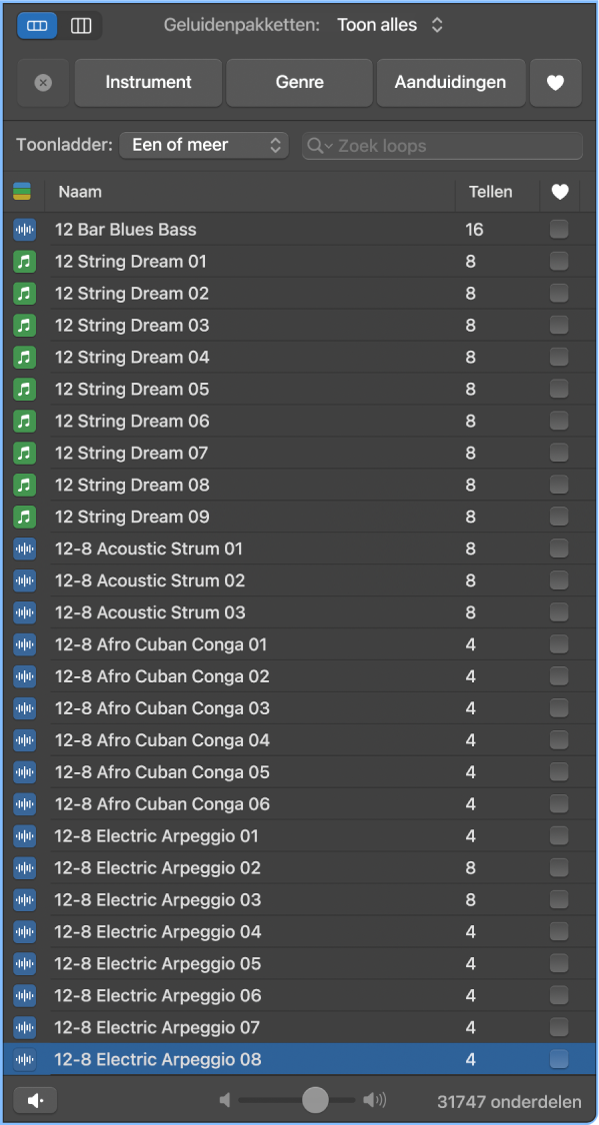Image resolution: width=599 pixels, height=1125 pixels.
Task: Click green note icon of 12 String Dream 01
Action: 24,261
